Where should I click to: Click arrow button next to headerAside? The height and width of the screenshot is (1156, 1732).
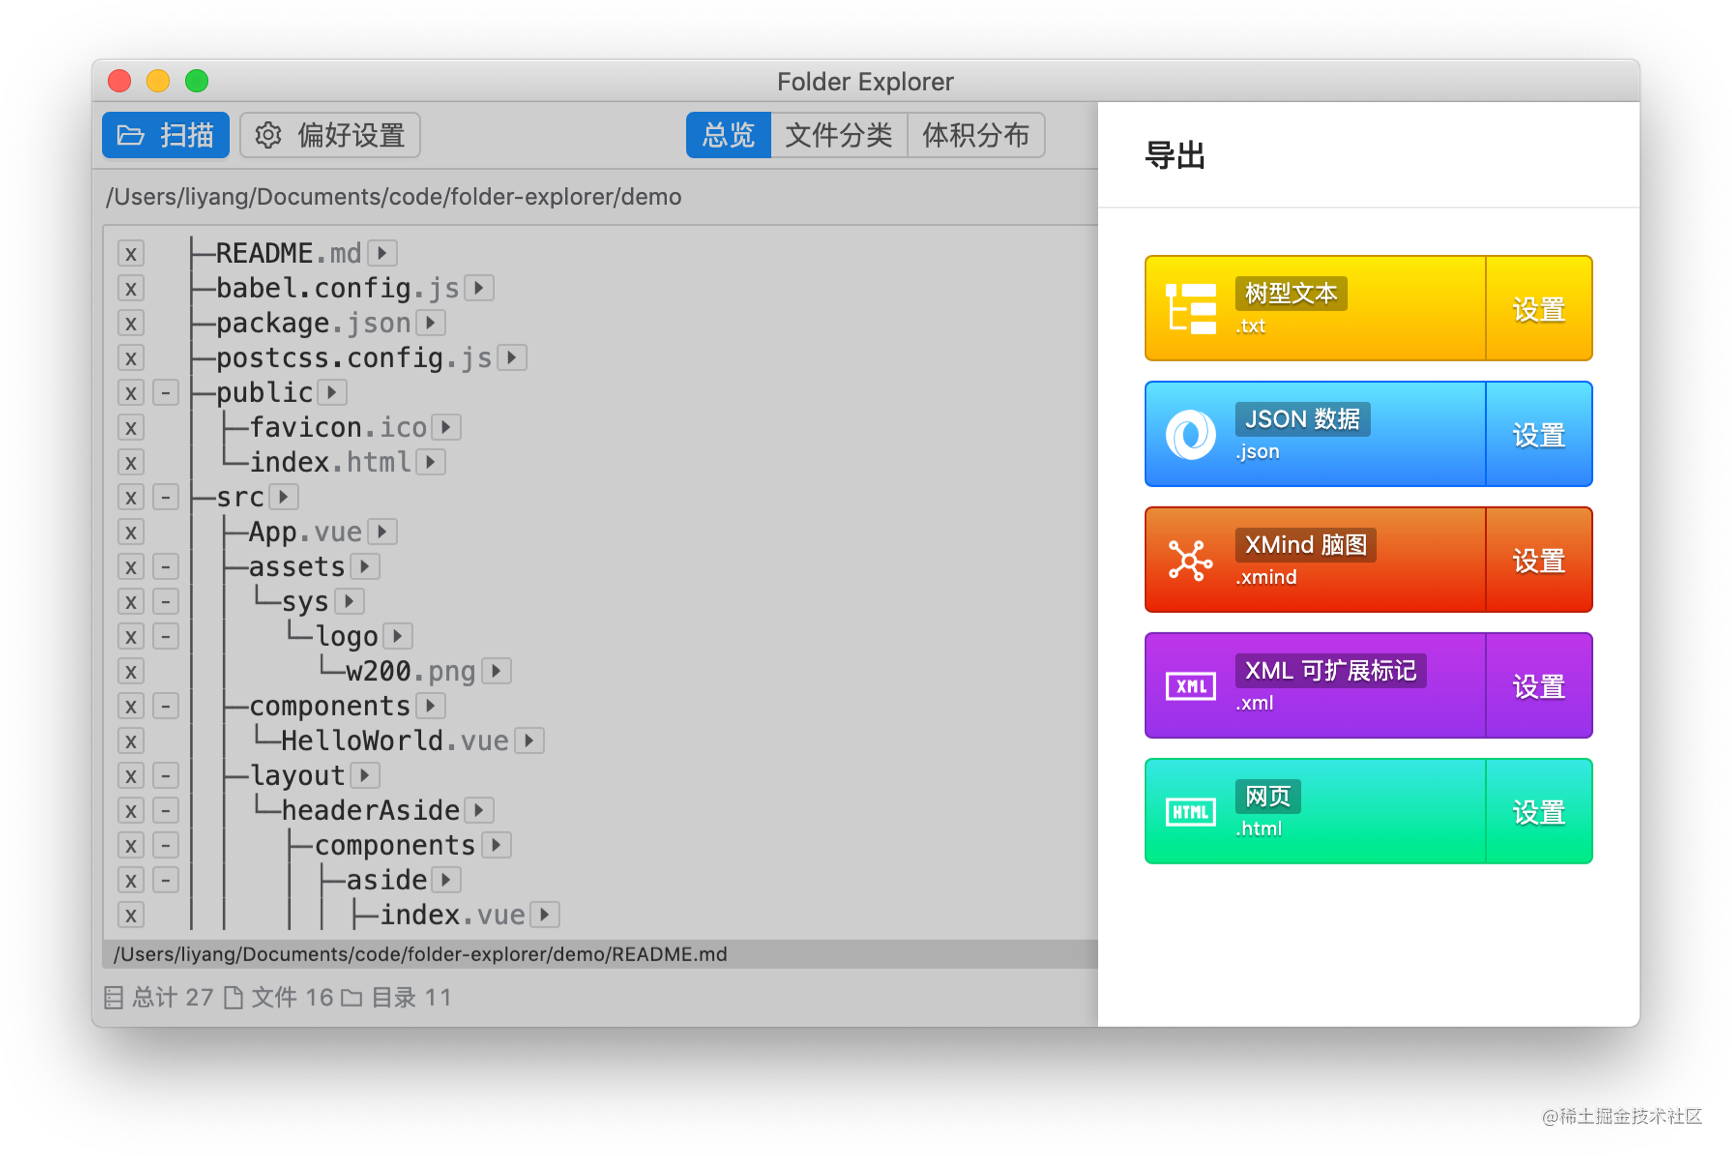[x=479, y=810]
